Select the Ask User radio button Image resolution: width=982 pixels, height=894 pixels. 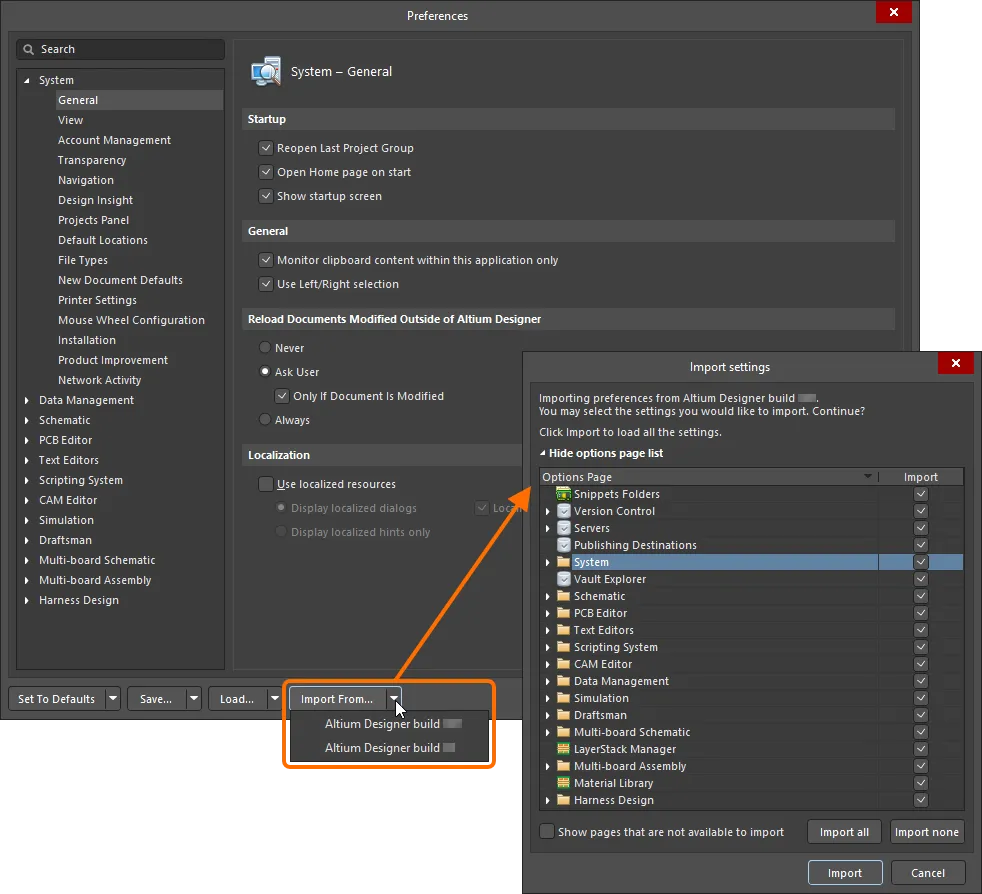pyautogui.click(x=265, y=371)
